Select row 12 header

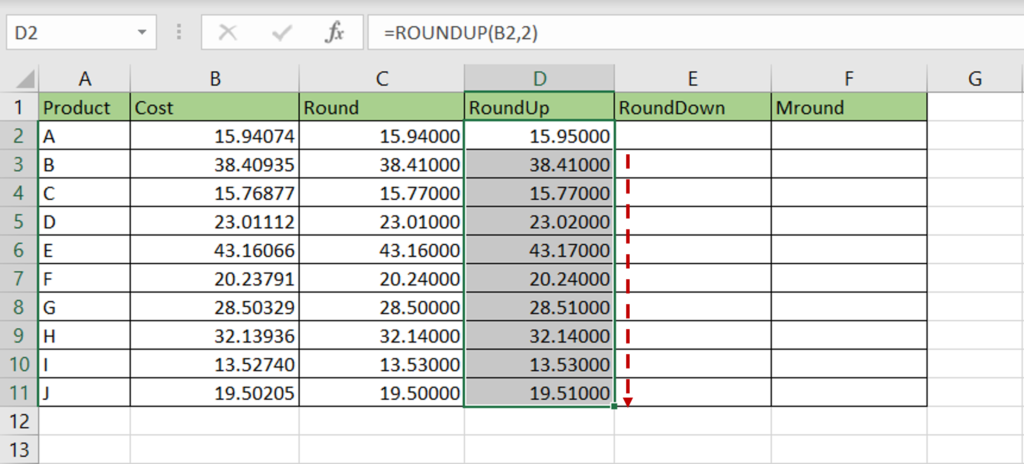click(19, 422)
